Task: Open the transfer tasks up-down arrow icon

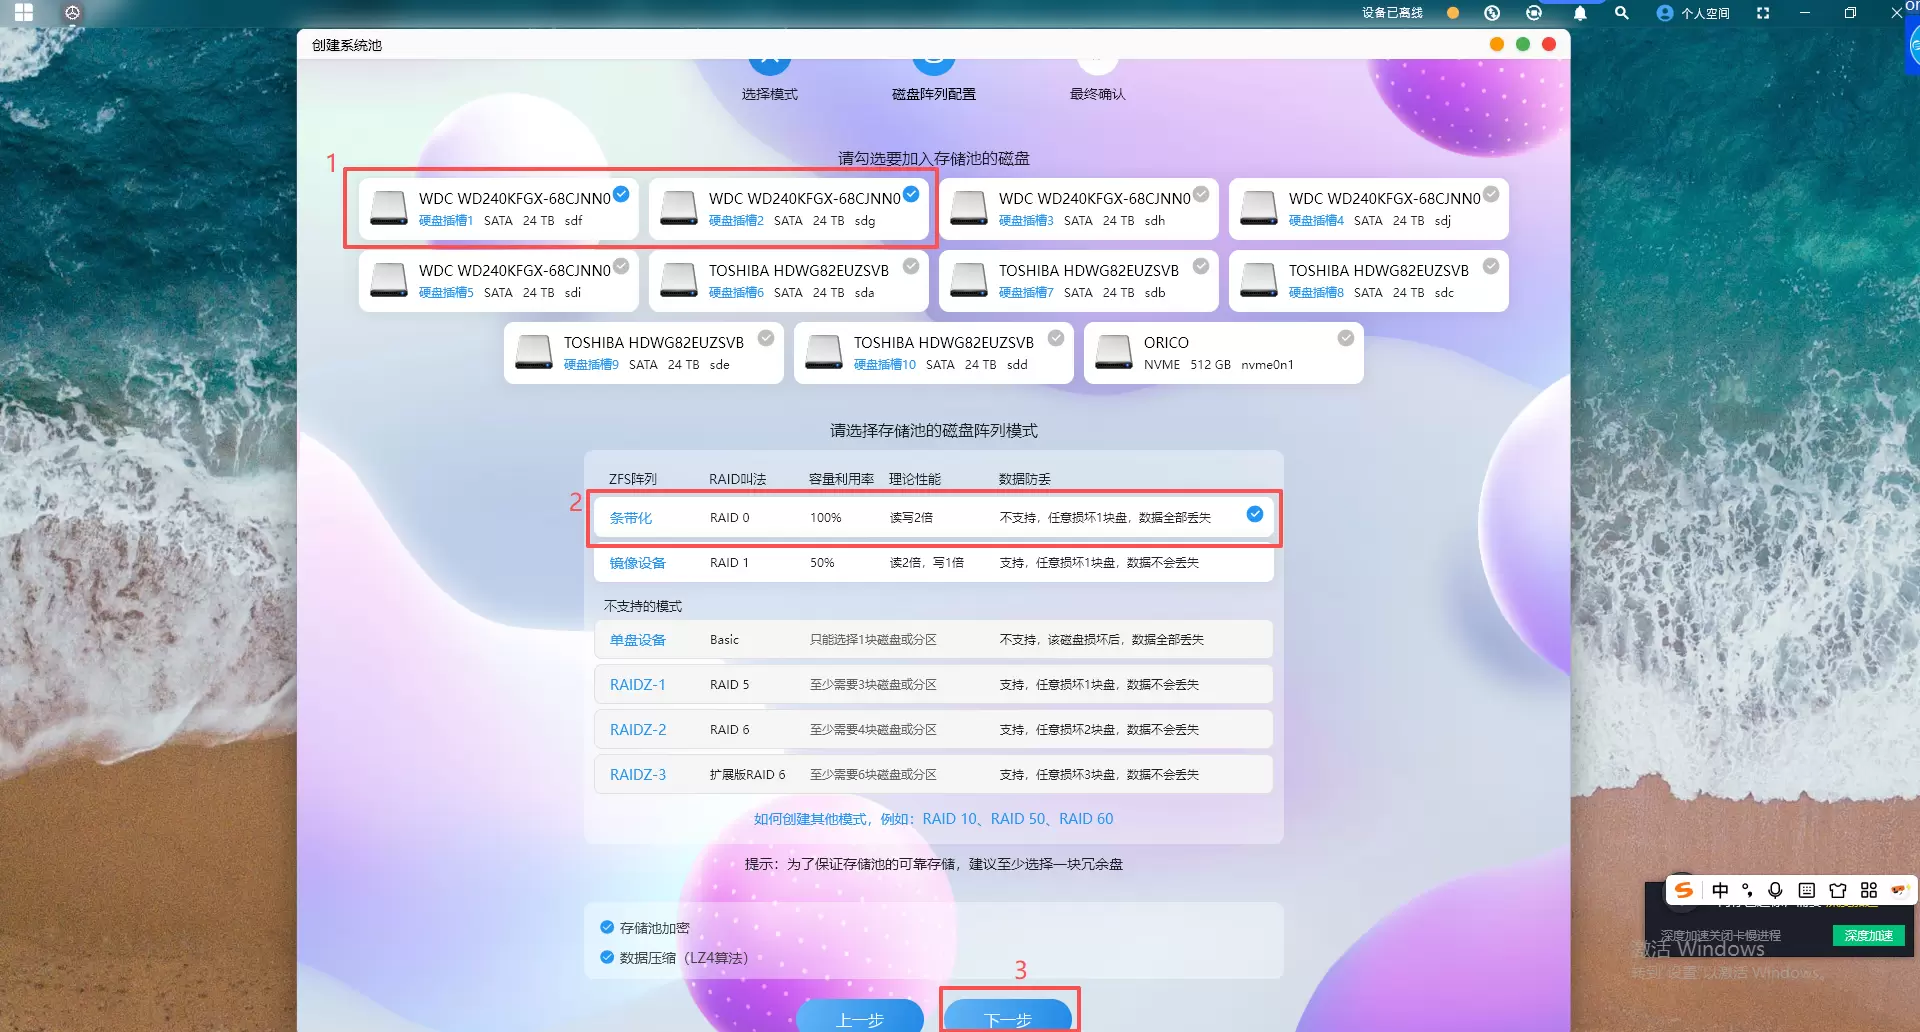Action: 1492,13
